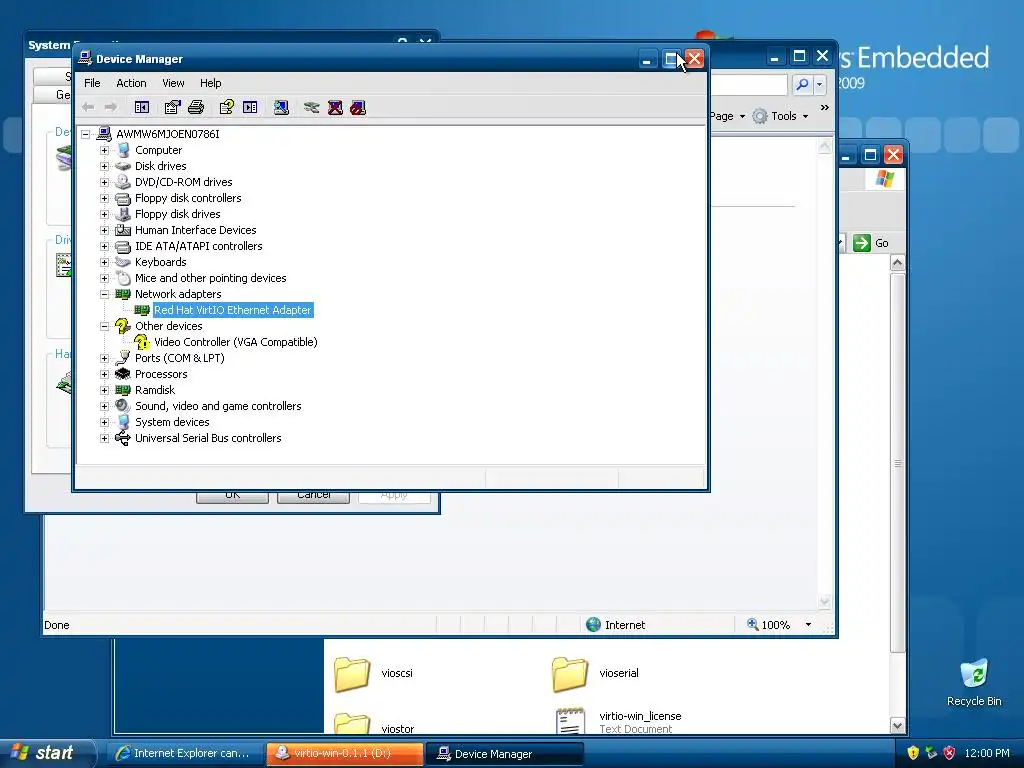Show more Internet Explorer toolbar commands chevron
1024x768 pixels.
coord(824,108)
